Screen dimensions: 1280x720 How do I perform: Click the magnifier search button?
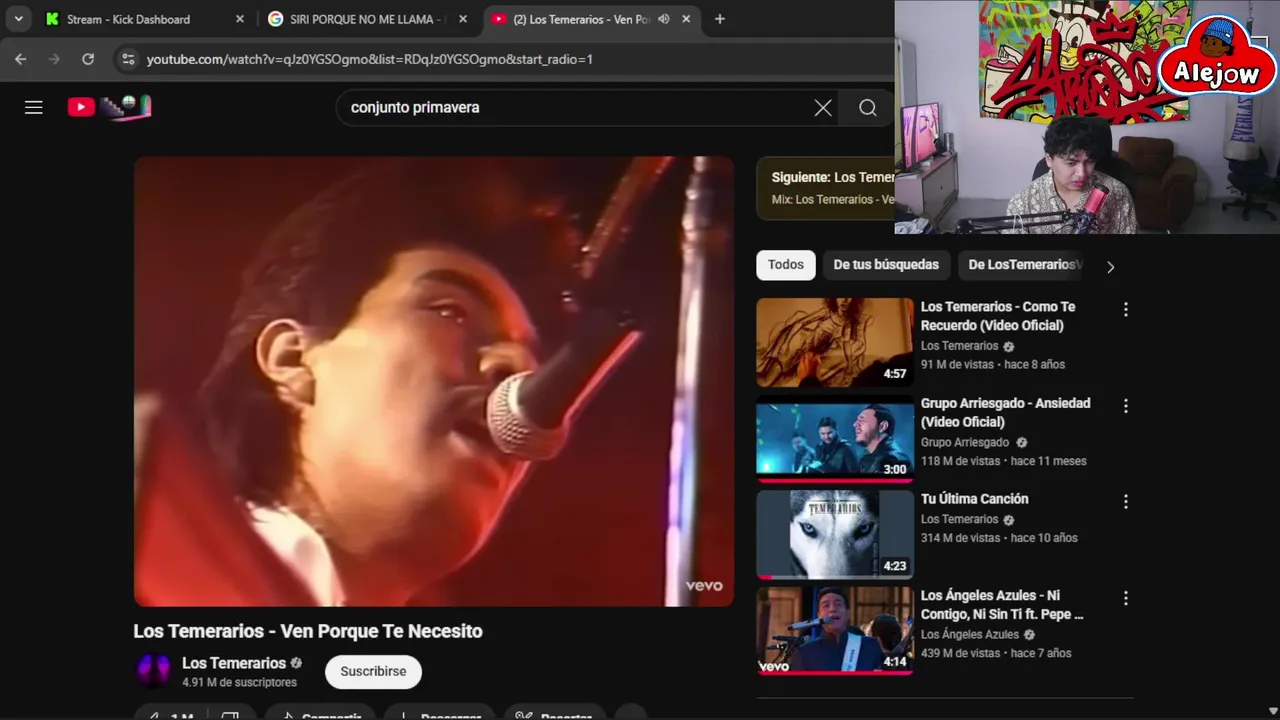coord(868,108)
